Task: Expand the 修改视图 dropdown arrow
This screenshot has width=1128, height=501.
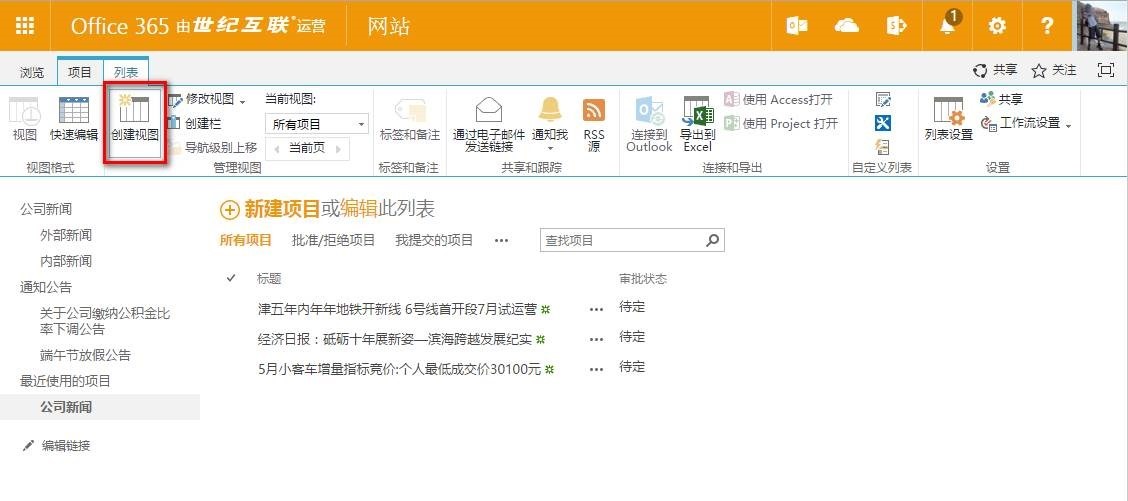Action: click(243, 101)
